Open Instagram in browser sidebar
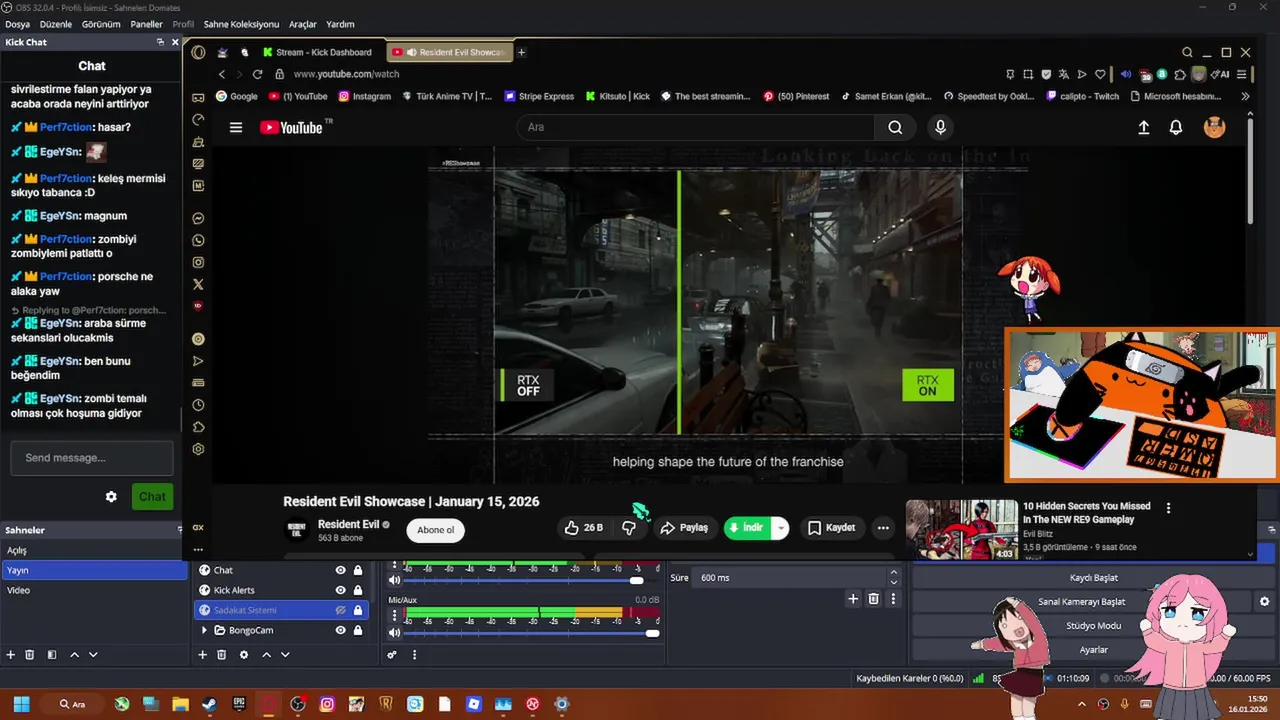Screen dimensions: 1280x720 pos(198,262)
